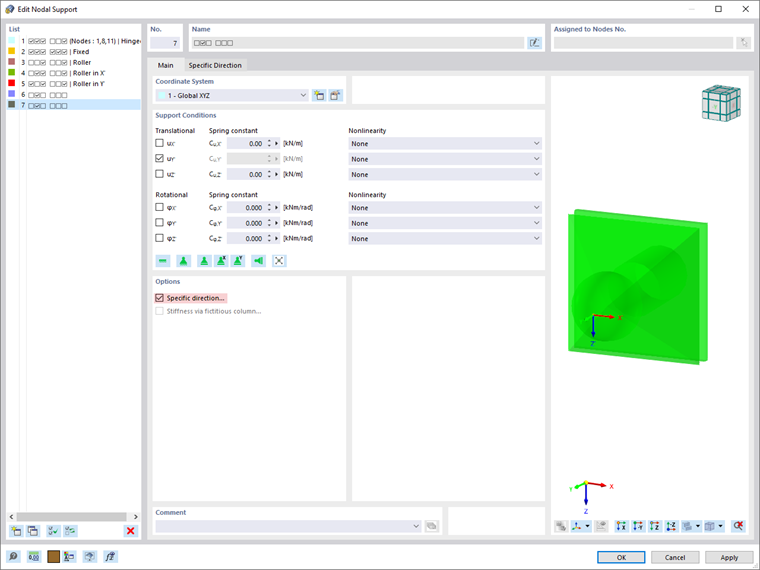Set preview view in negative Z direction
The height and width of the screenshot is (570, 760).
(x=671, y=526)
